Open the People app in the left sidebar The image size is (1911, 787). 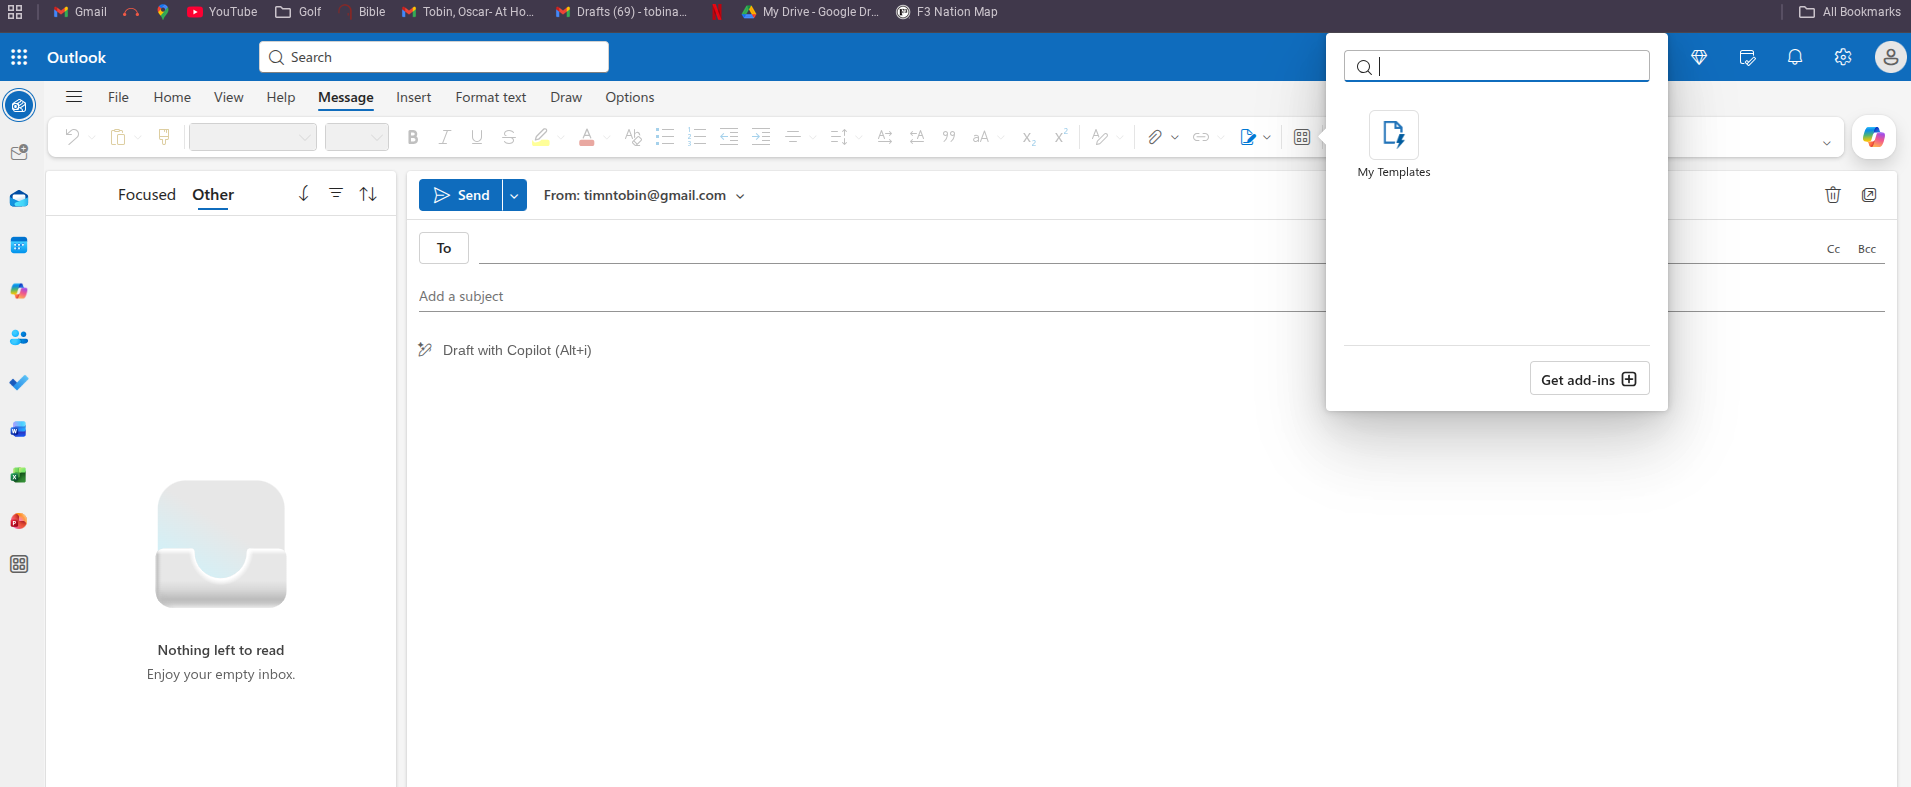pos(19,338)
